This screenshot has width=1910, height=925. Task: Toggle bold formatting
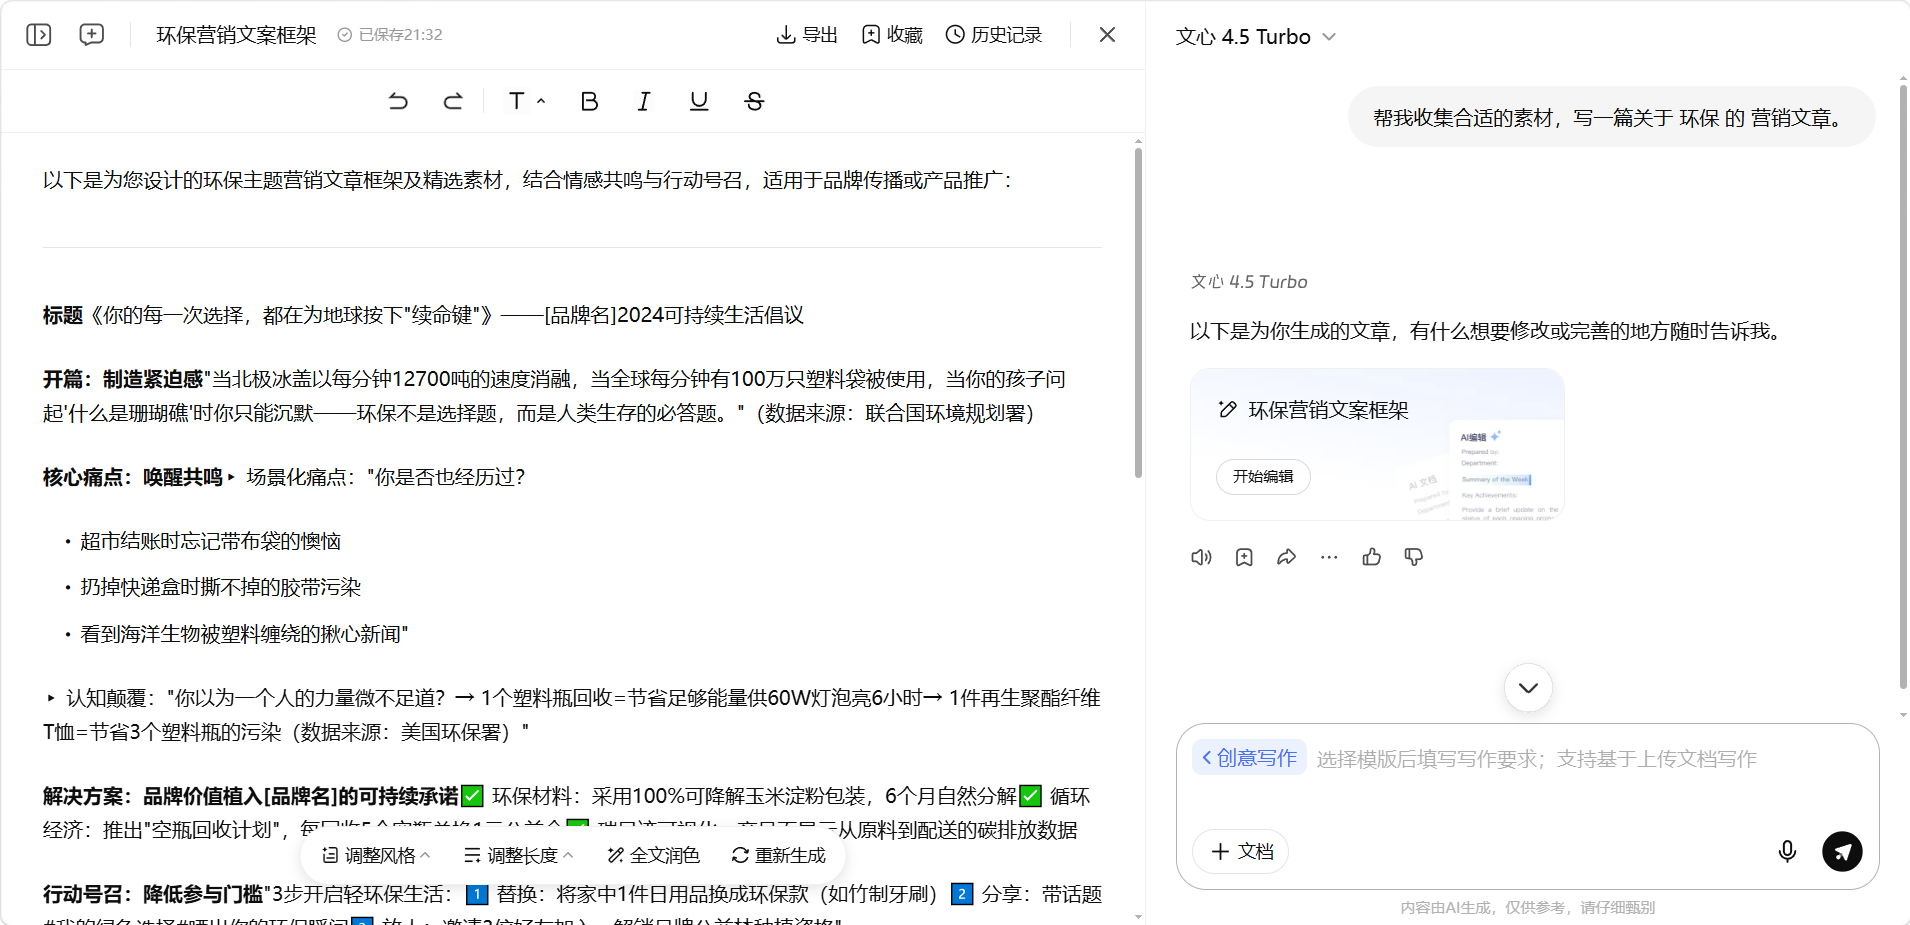(589, 101)
